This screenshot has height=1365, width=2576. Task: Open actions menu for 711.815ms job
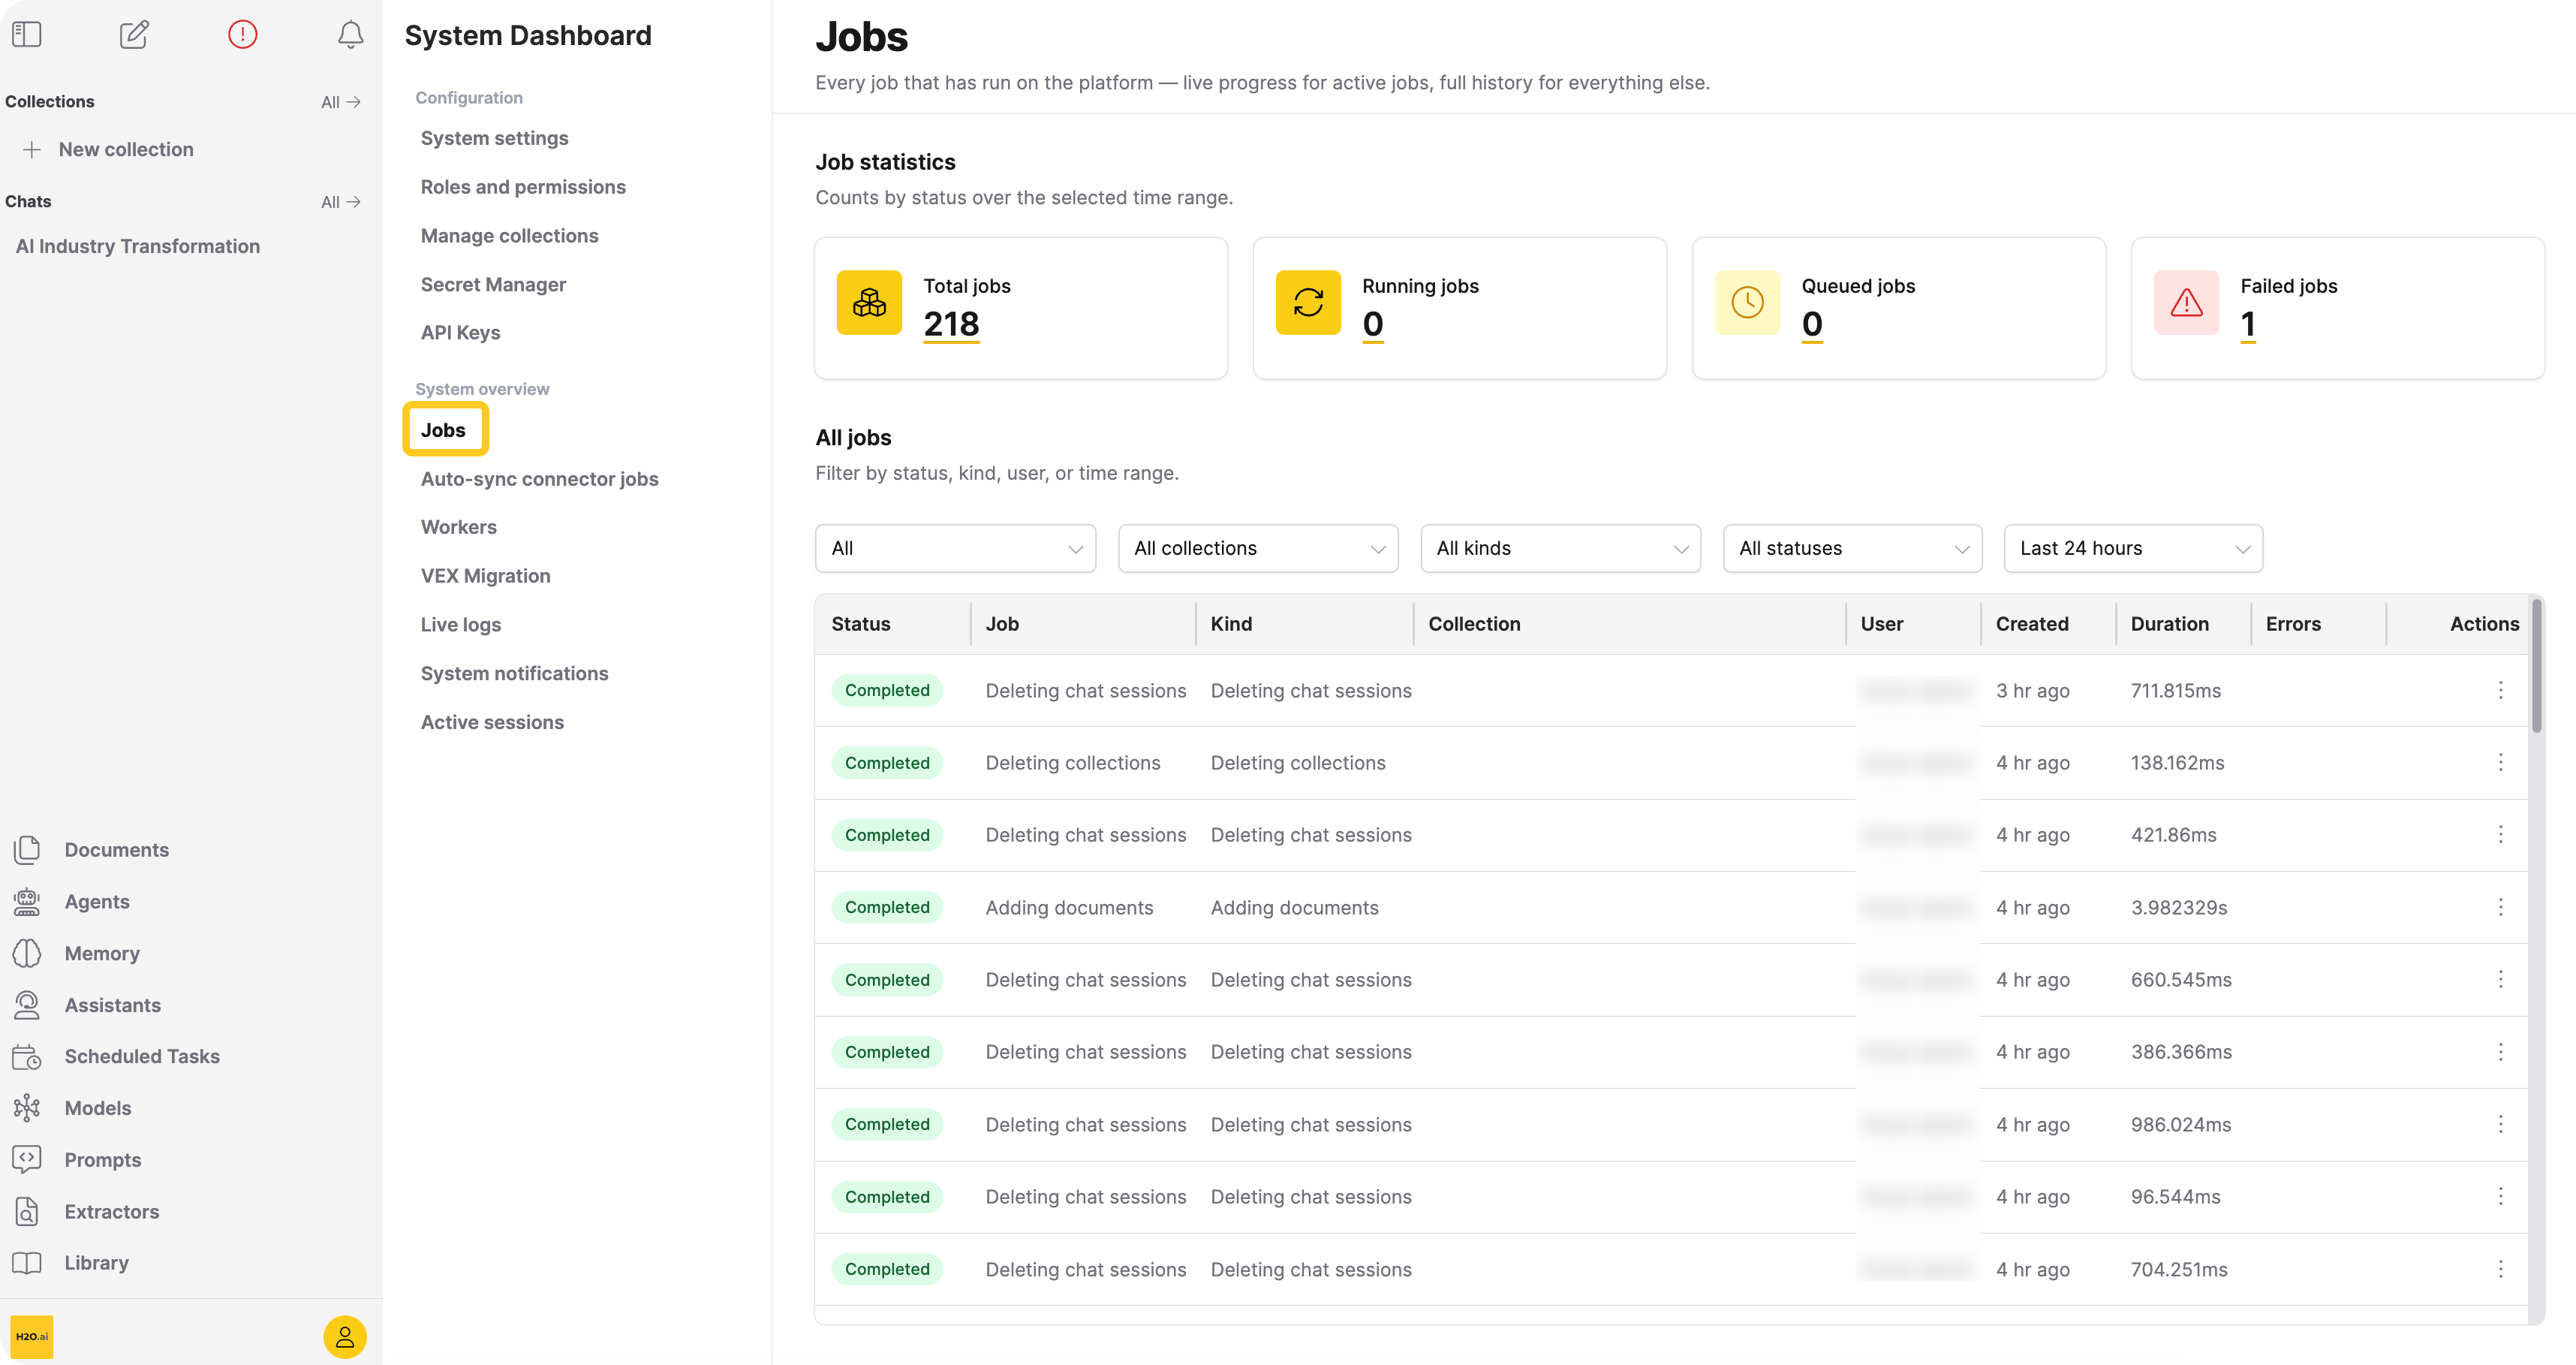[2500, 691]
